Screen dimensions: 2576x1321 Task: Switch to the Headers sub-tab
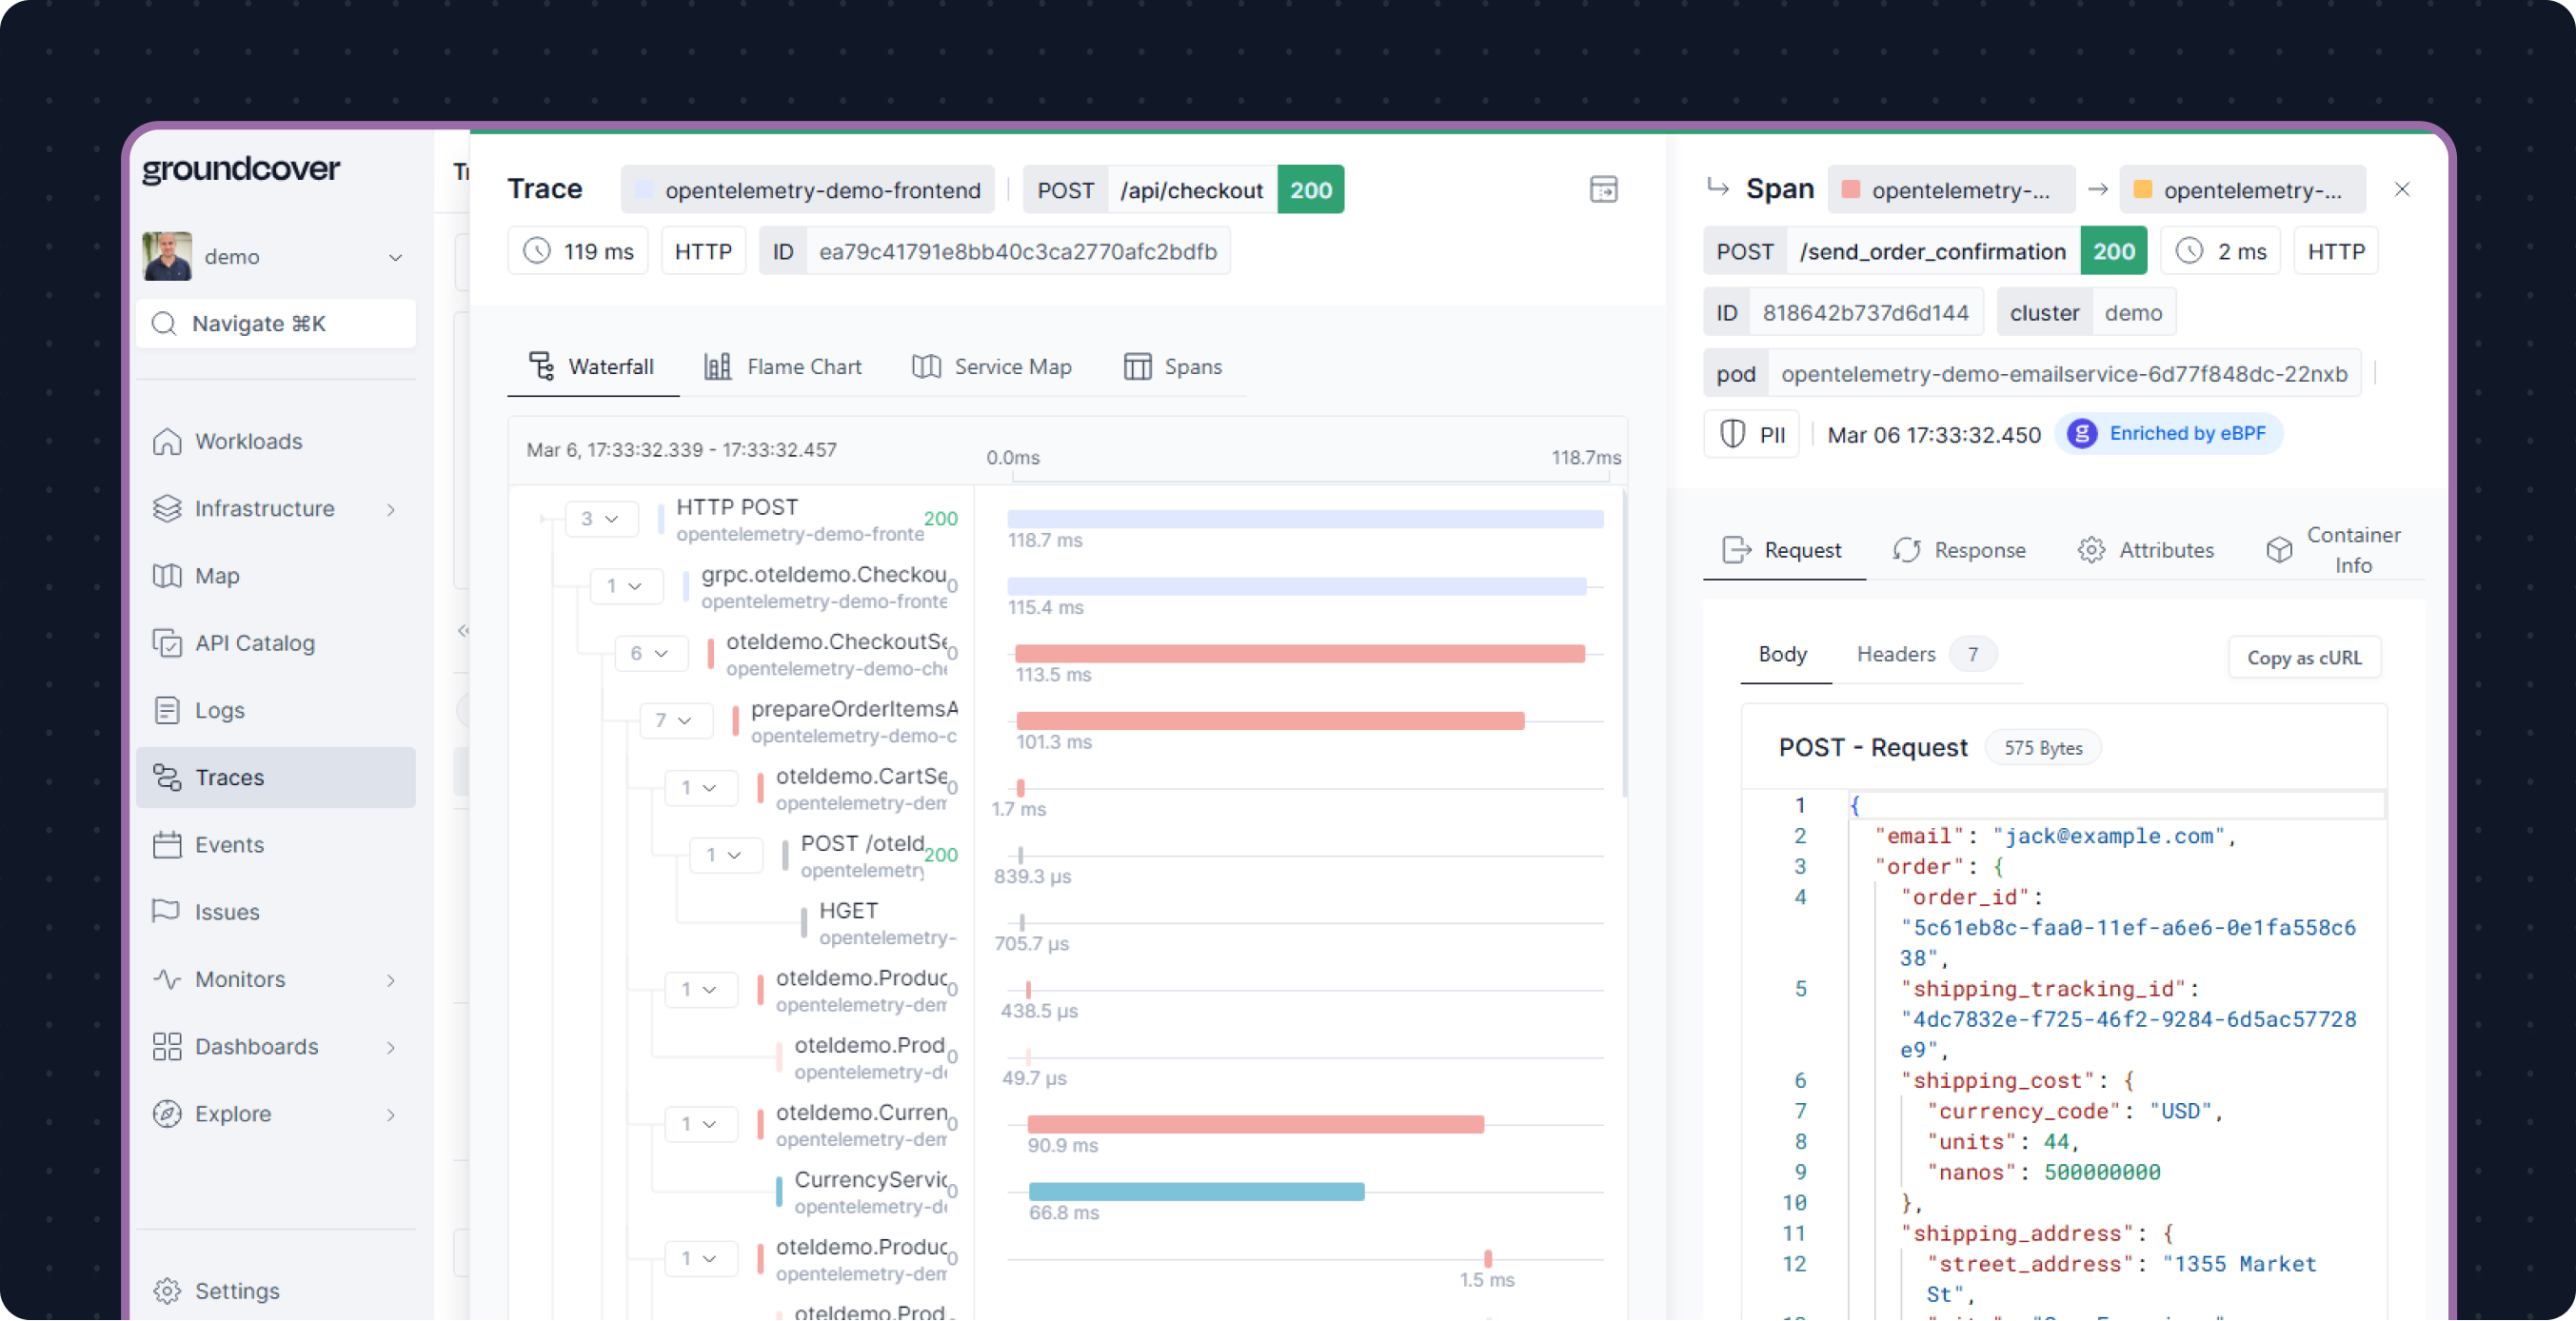(1895, 654)
